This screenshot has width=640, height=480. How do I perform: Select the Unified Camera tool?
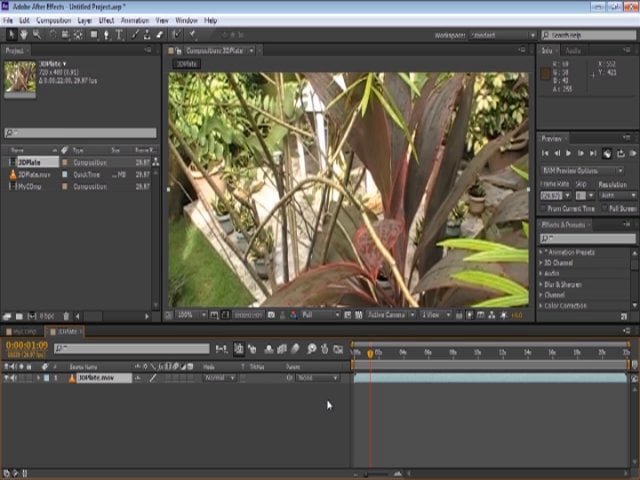(65, 35)
